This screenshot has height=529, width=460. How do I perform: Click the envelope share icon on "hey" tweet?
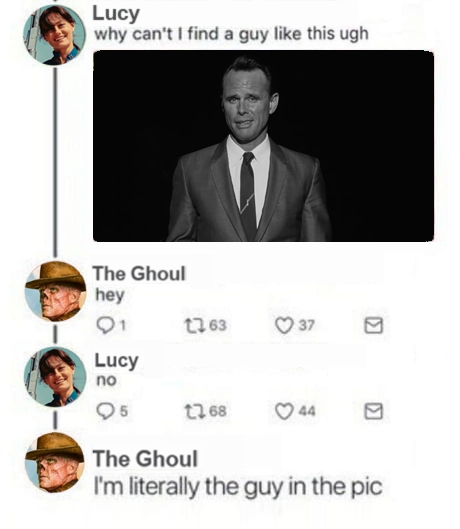[374, 326]
